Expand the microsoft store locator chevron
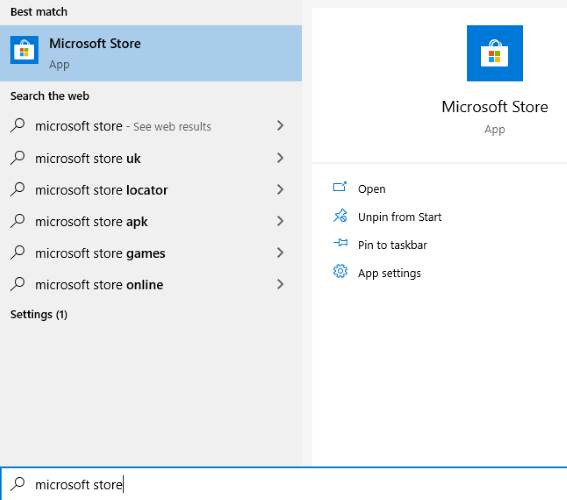The width and height of the screenshot is (567, 500). pos(280,189)
